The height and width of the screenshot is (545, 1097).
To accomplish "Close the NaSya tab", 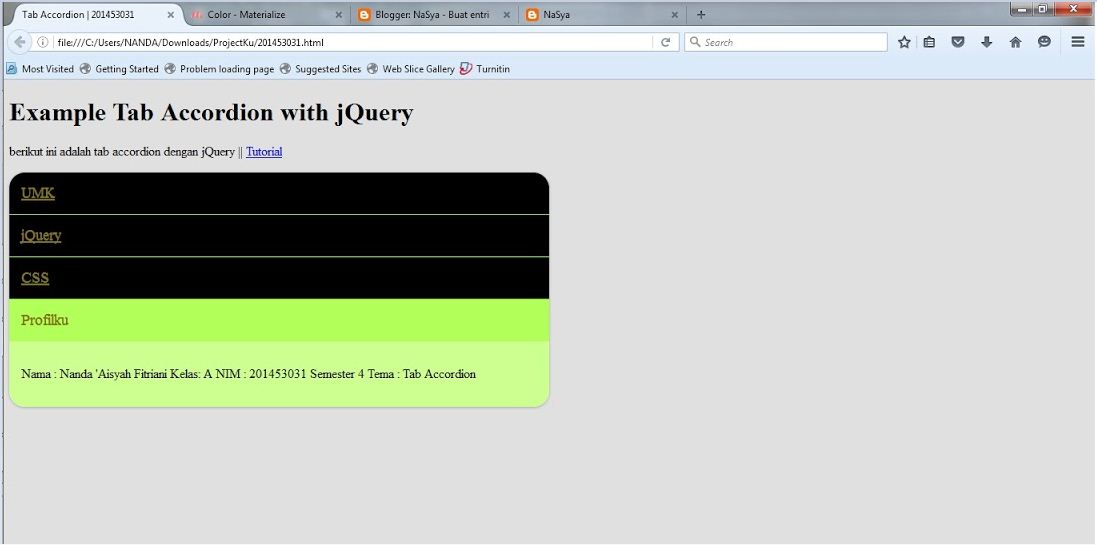I will coord(674,14).
